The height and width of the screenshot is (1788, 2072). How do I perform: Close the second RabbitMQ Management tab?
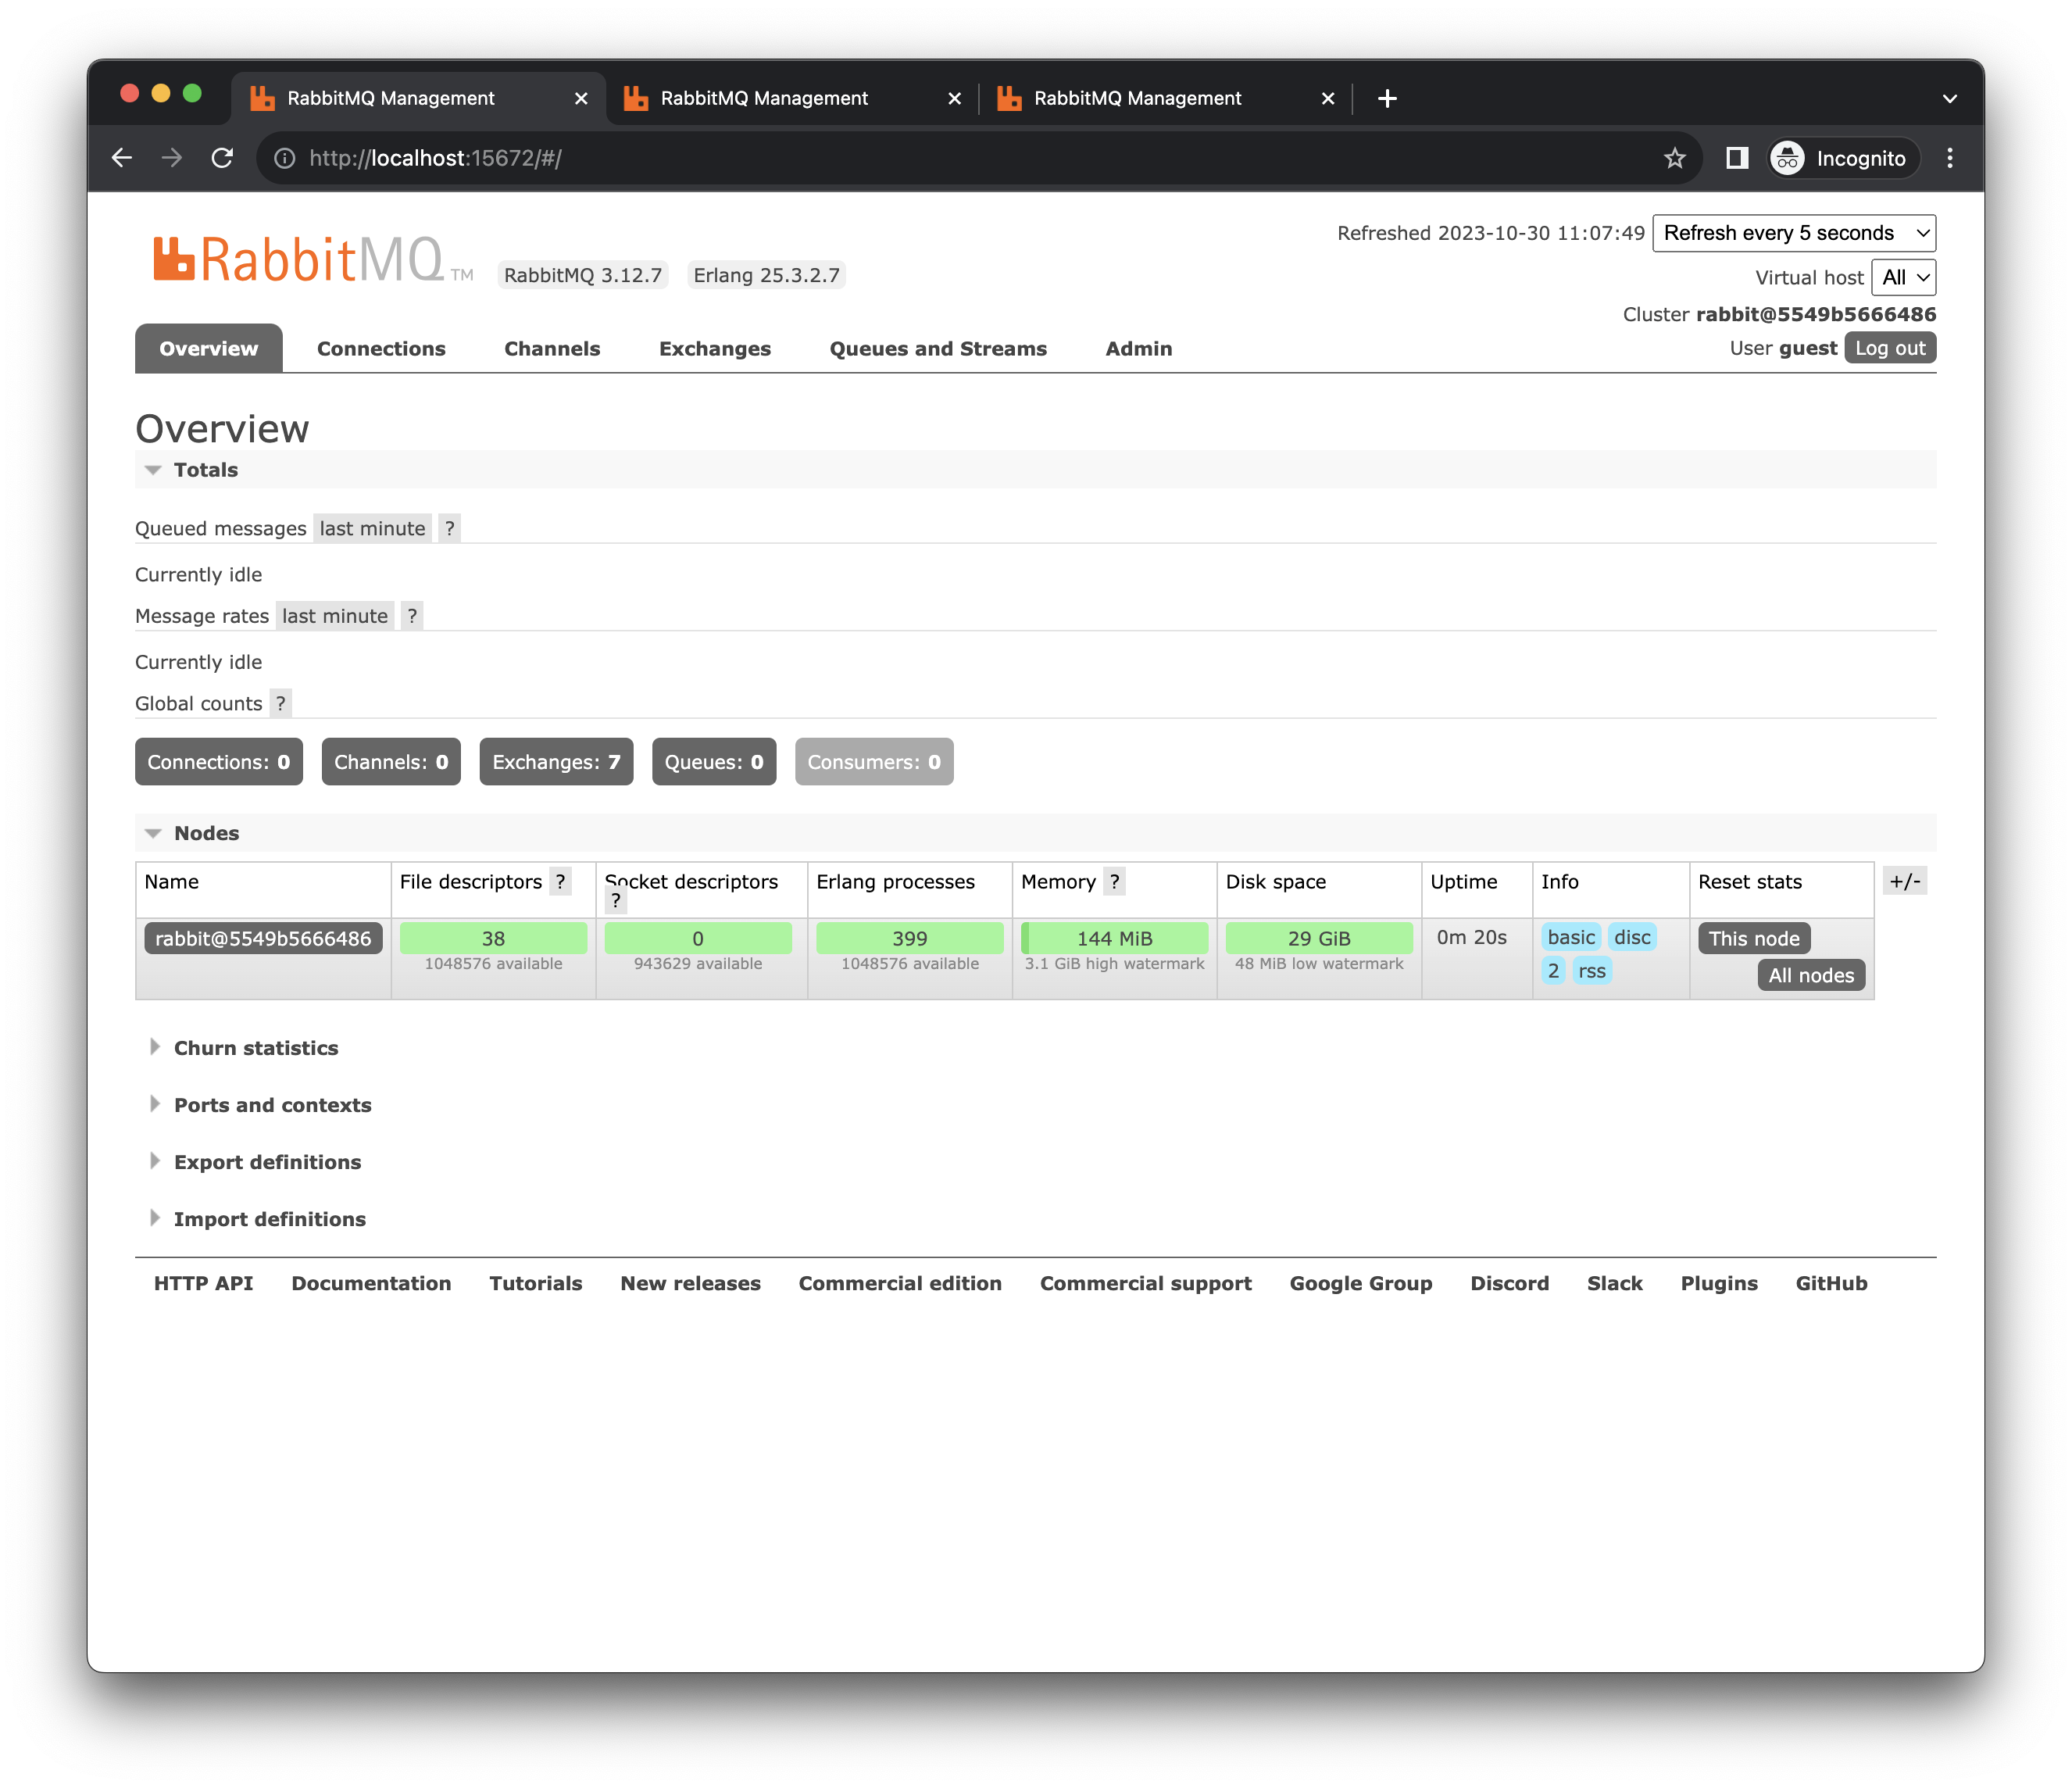tap(954, 98)
